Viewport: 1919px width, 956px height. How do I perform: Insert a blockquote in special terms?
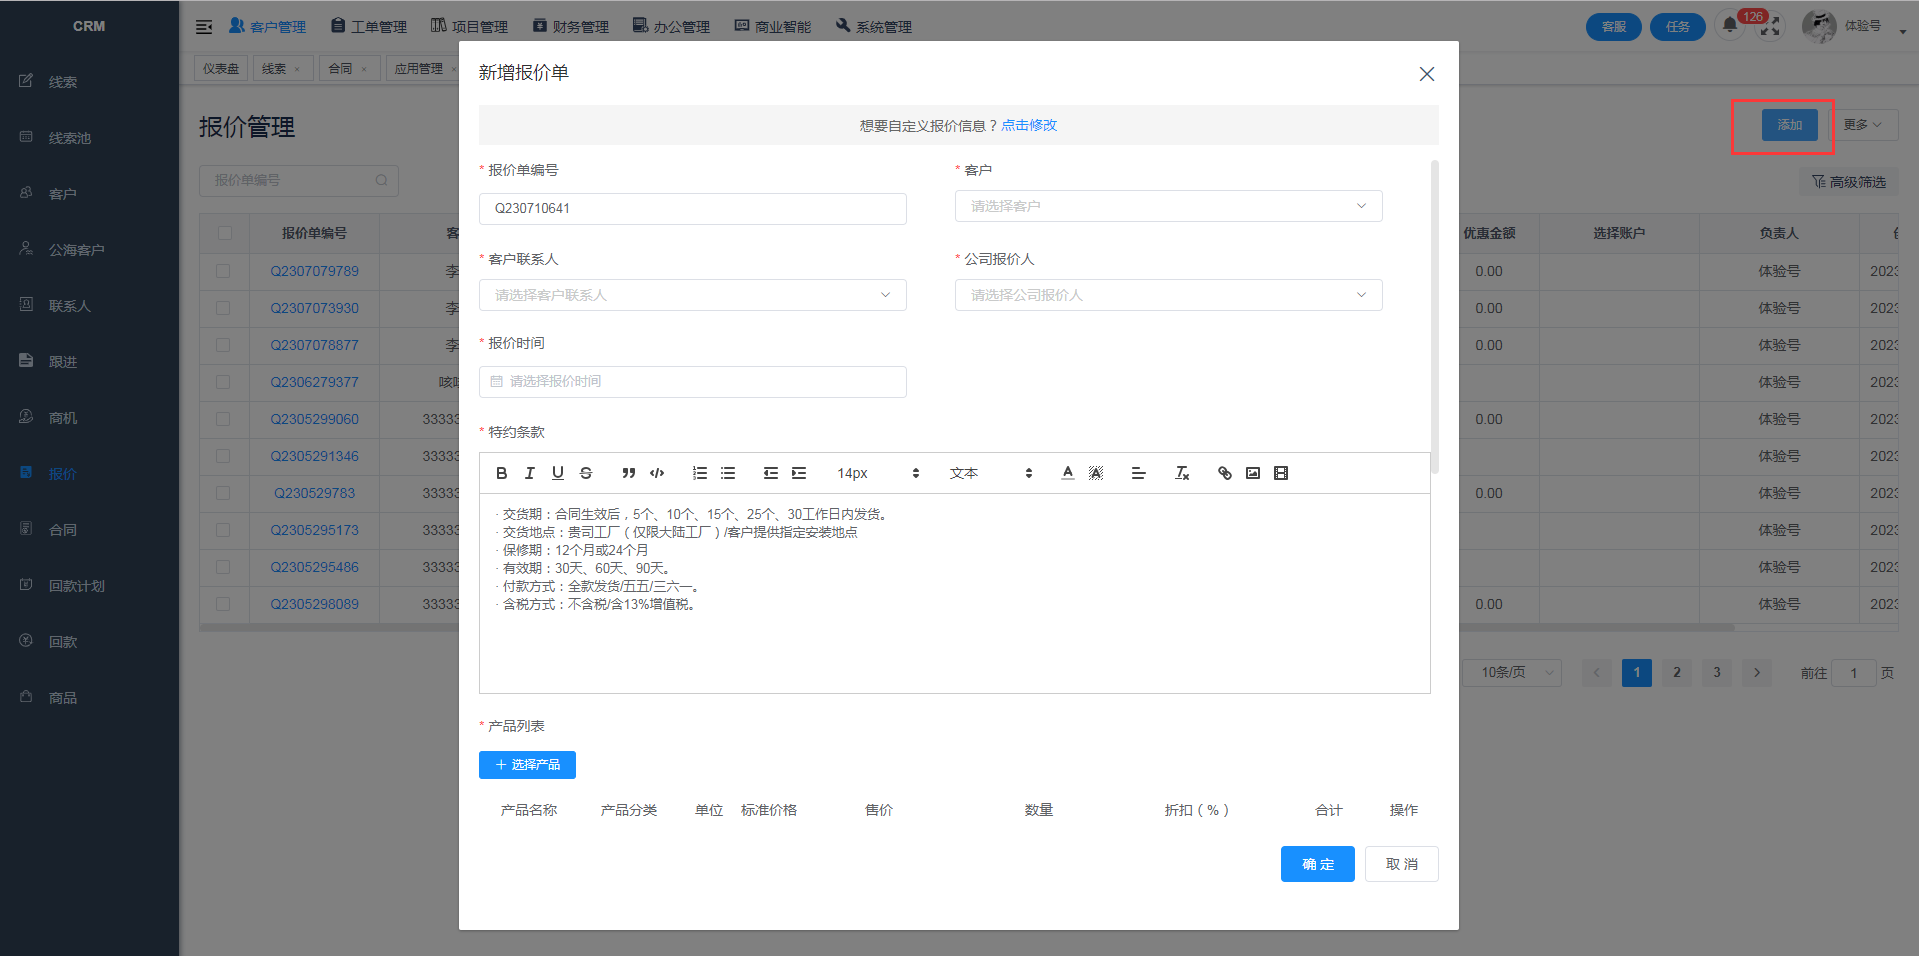click(x=628, y=473)
